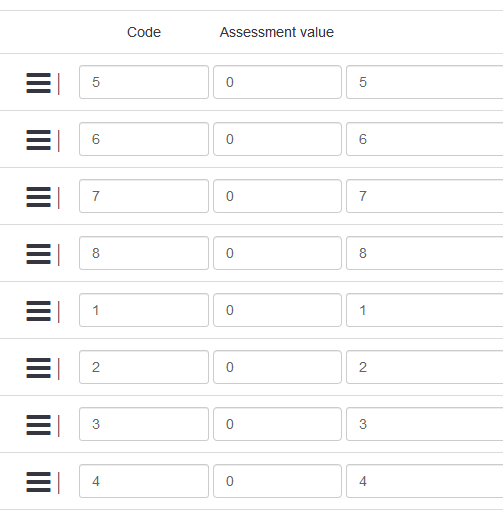Edit the answer text field showing 5
The image size is (503, 513).
point(425,82)
